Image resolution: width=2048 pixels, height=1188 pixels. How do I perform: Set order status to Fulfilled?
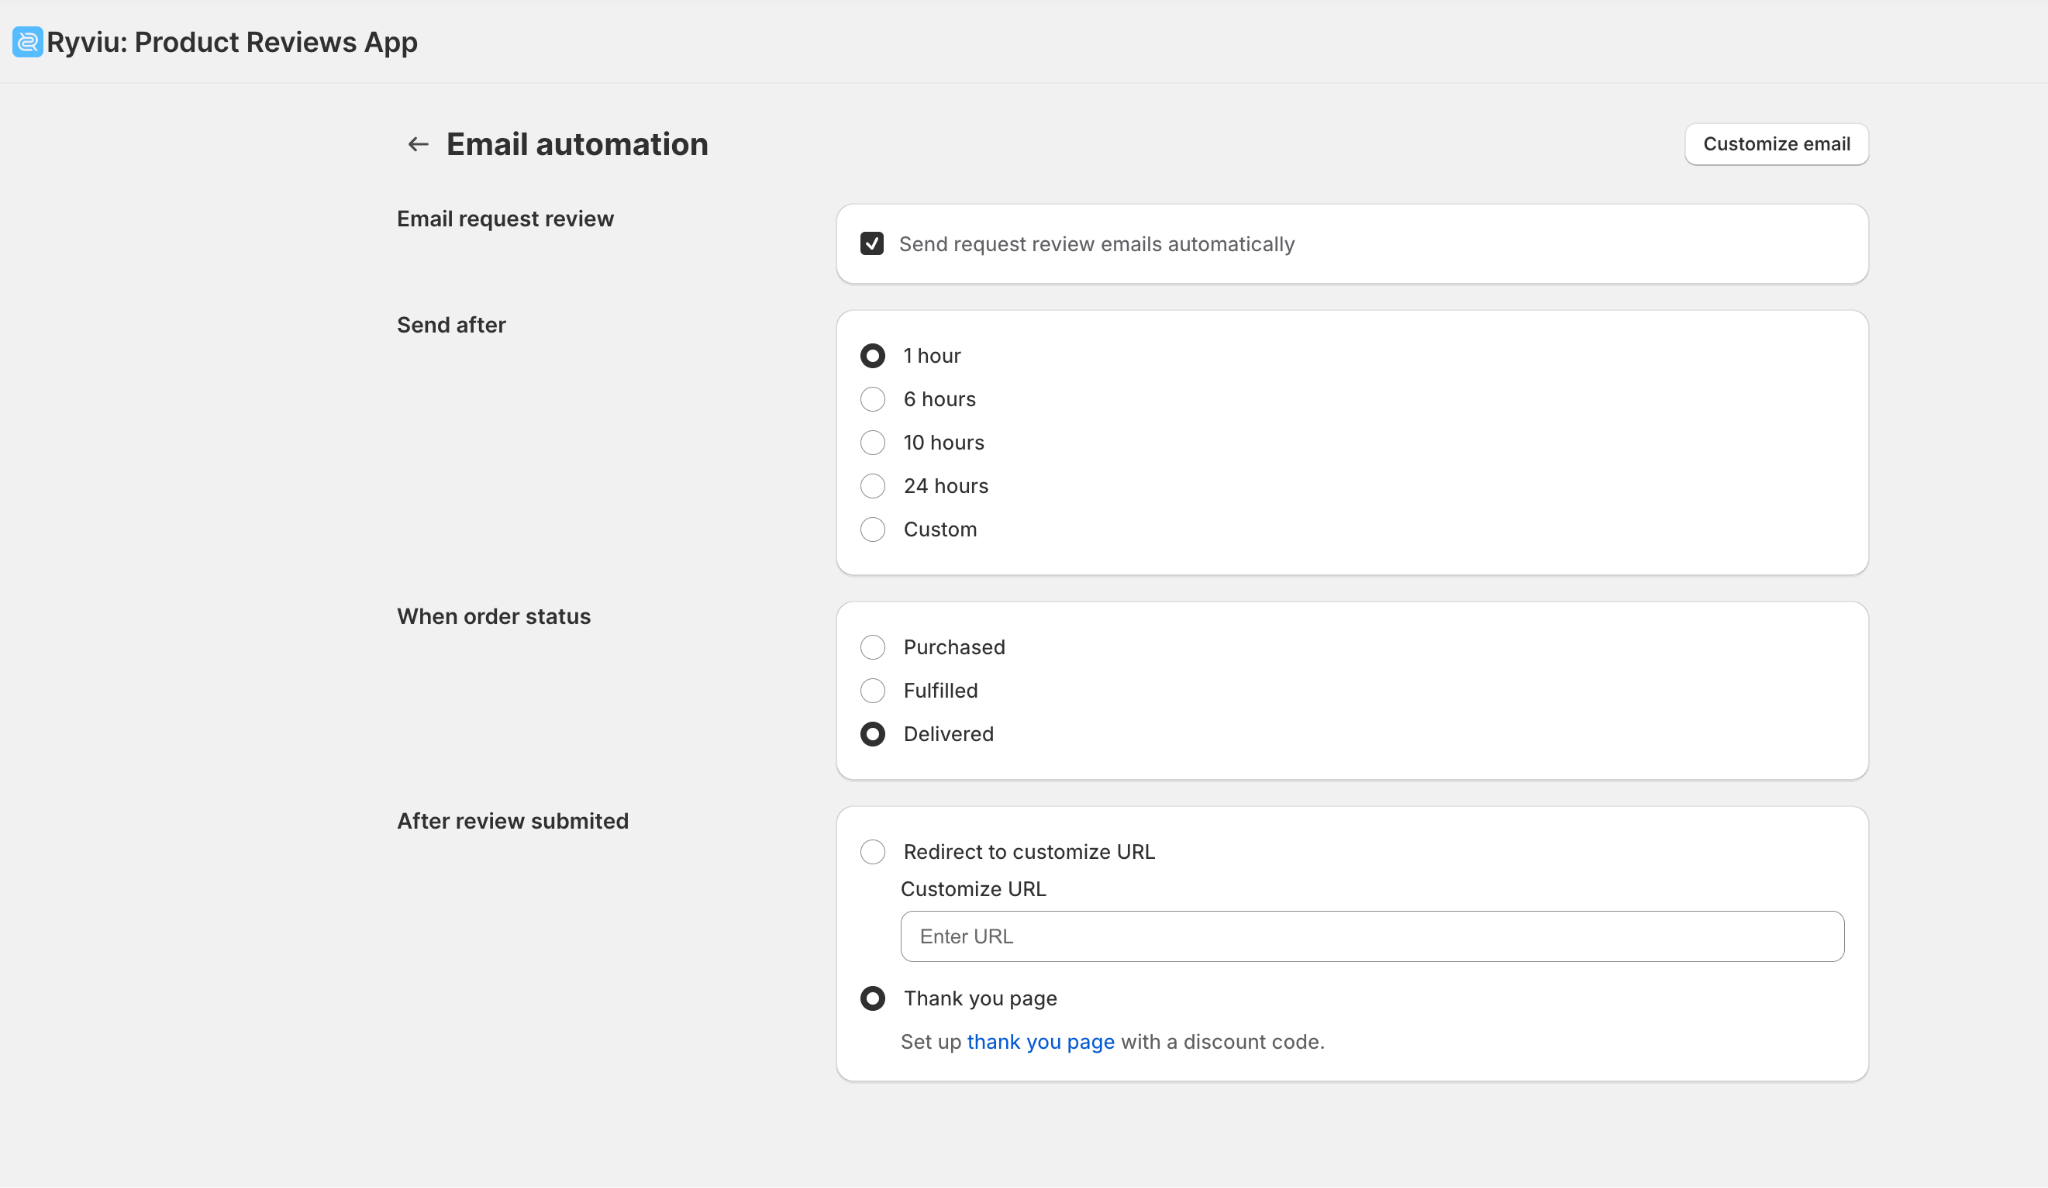(x=873, y=690)
